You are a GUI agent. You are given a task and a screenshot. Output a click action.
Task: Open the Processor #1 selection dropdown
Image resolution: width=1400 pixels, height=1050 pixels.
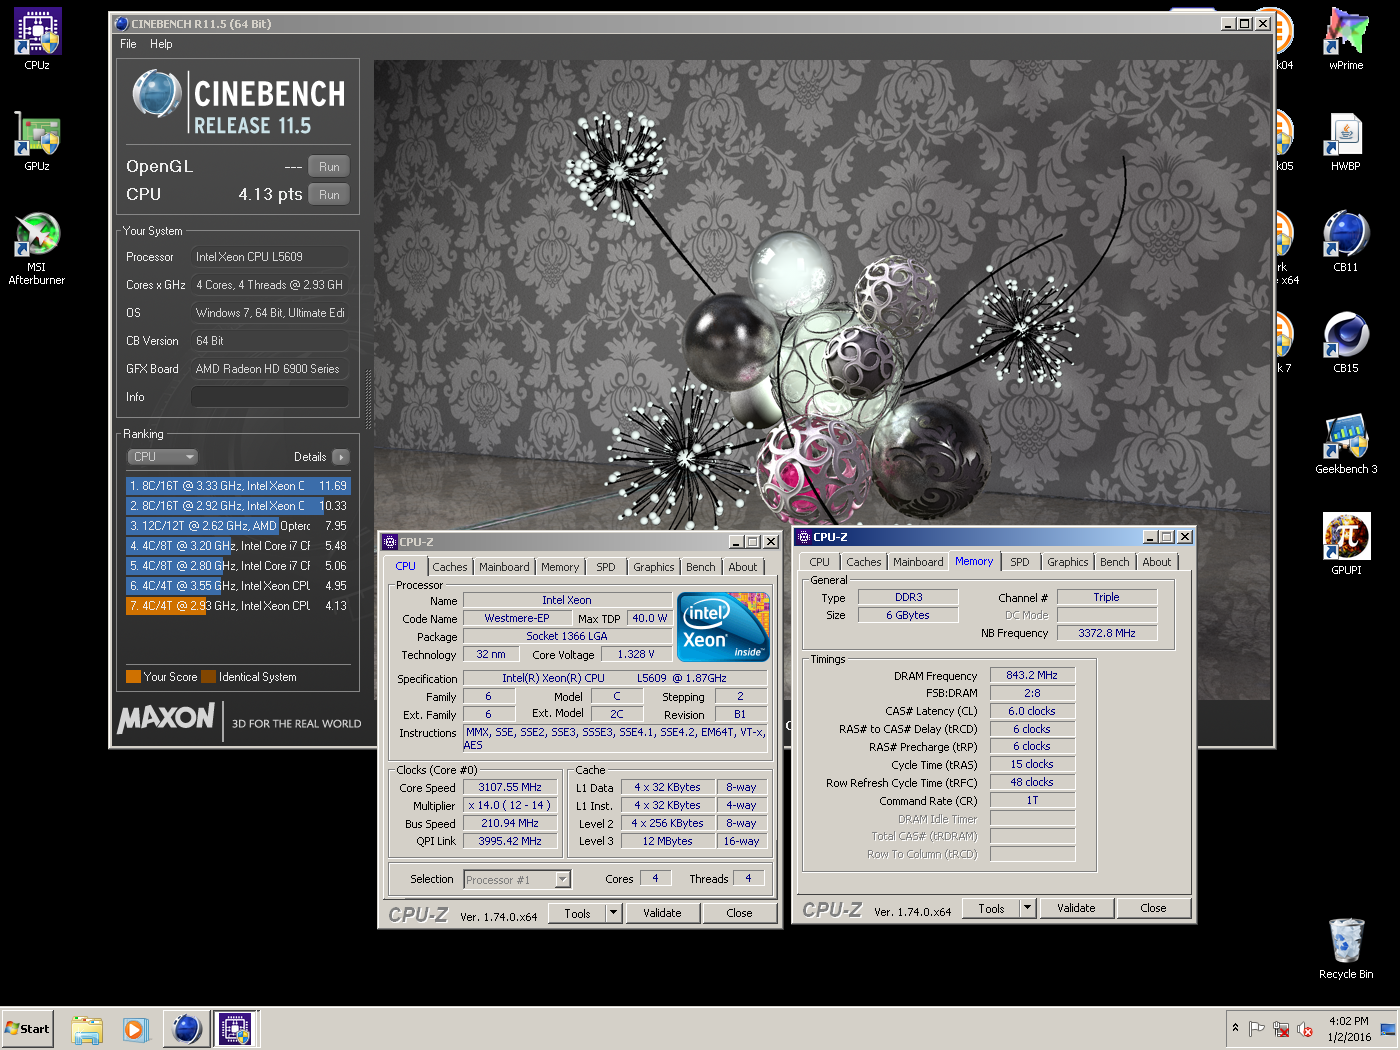pyautogui.click(x=517, y=880)
